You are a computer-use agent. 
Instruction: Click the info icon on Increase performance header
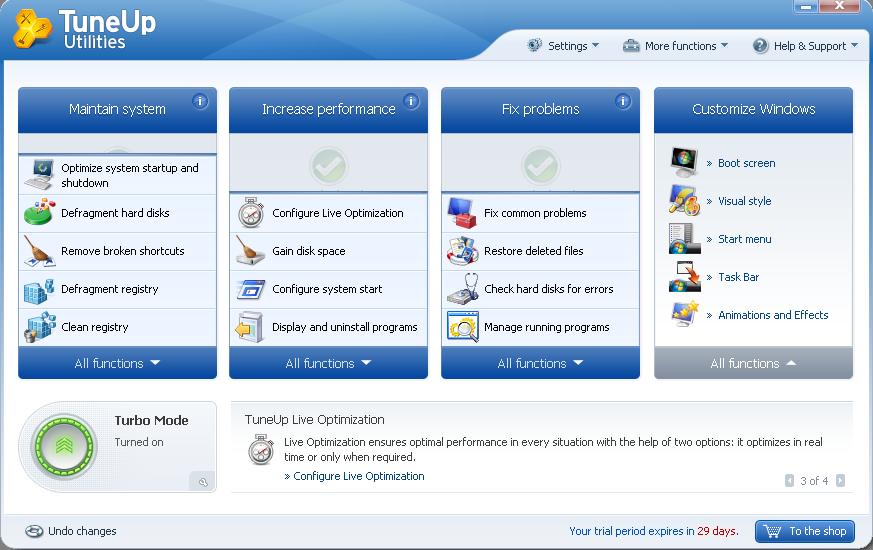point(411,101)
